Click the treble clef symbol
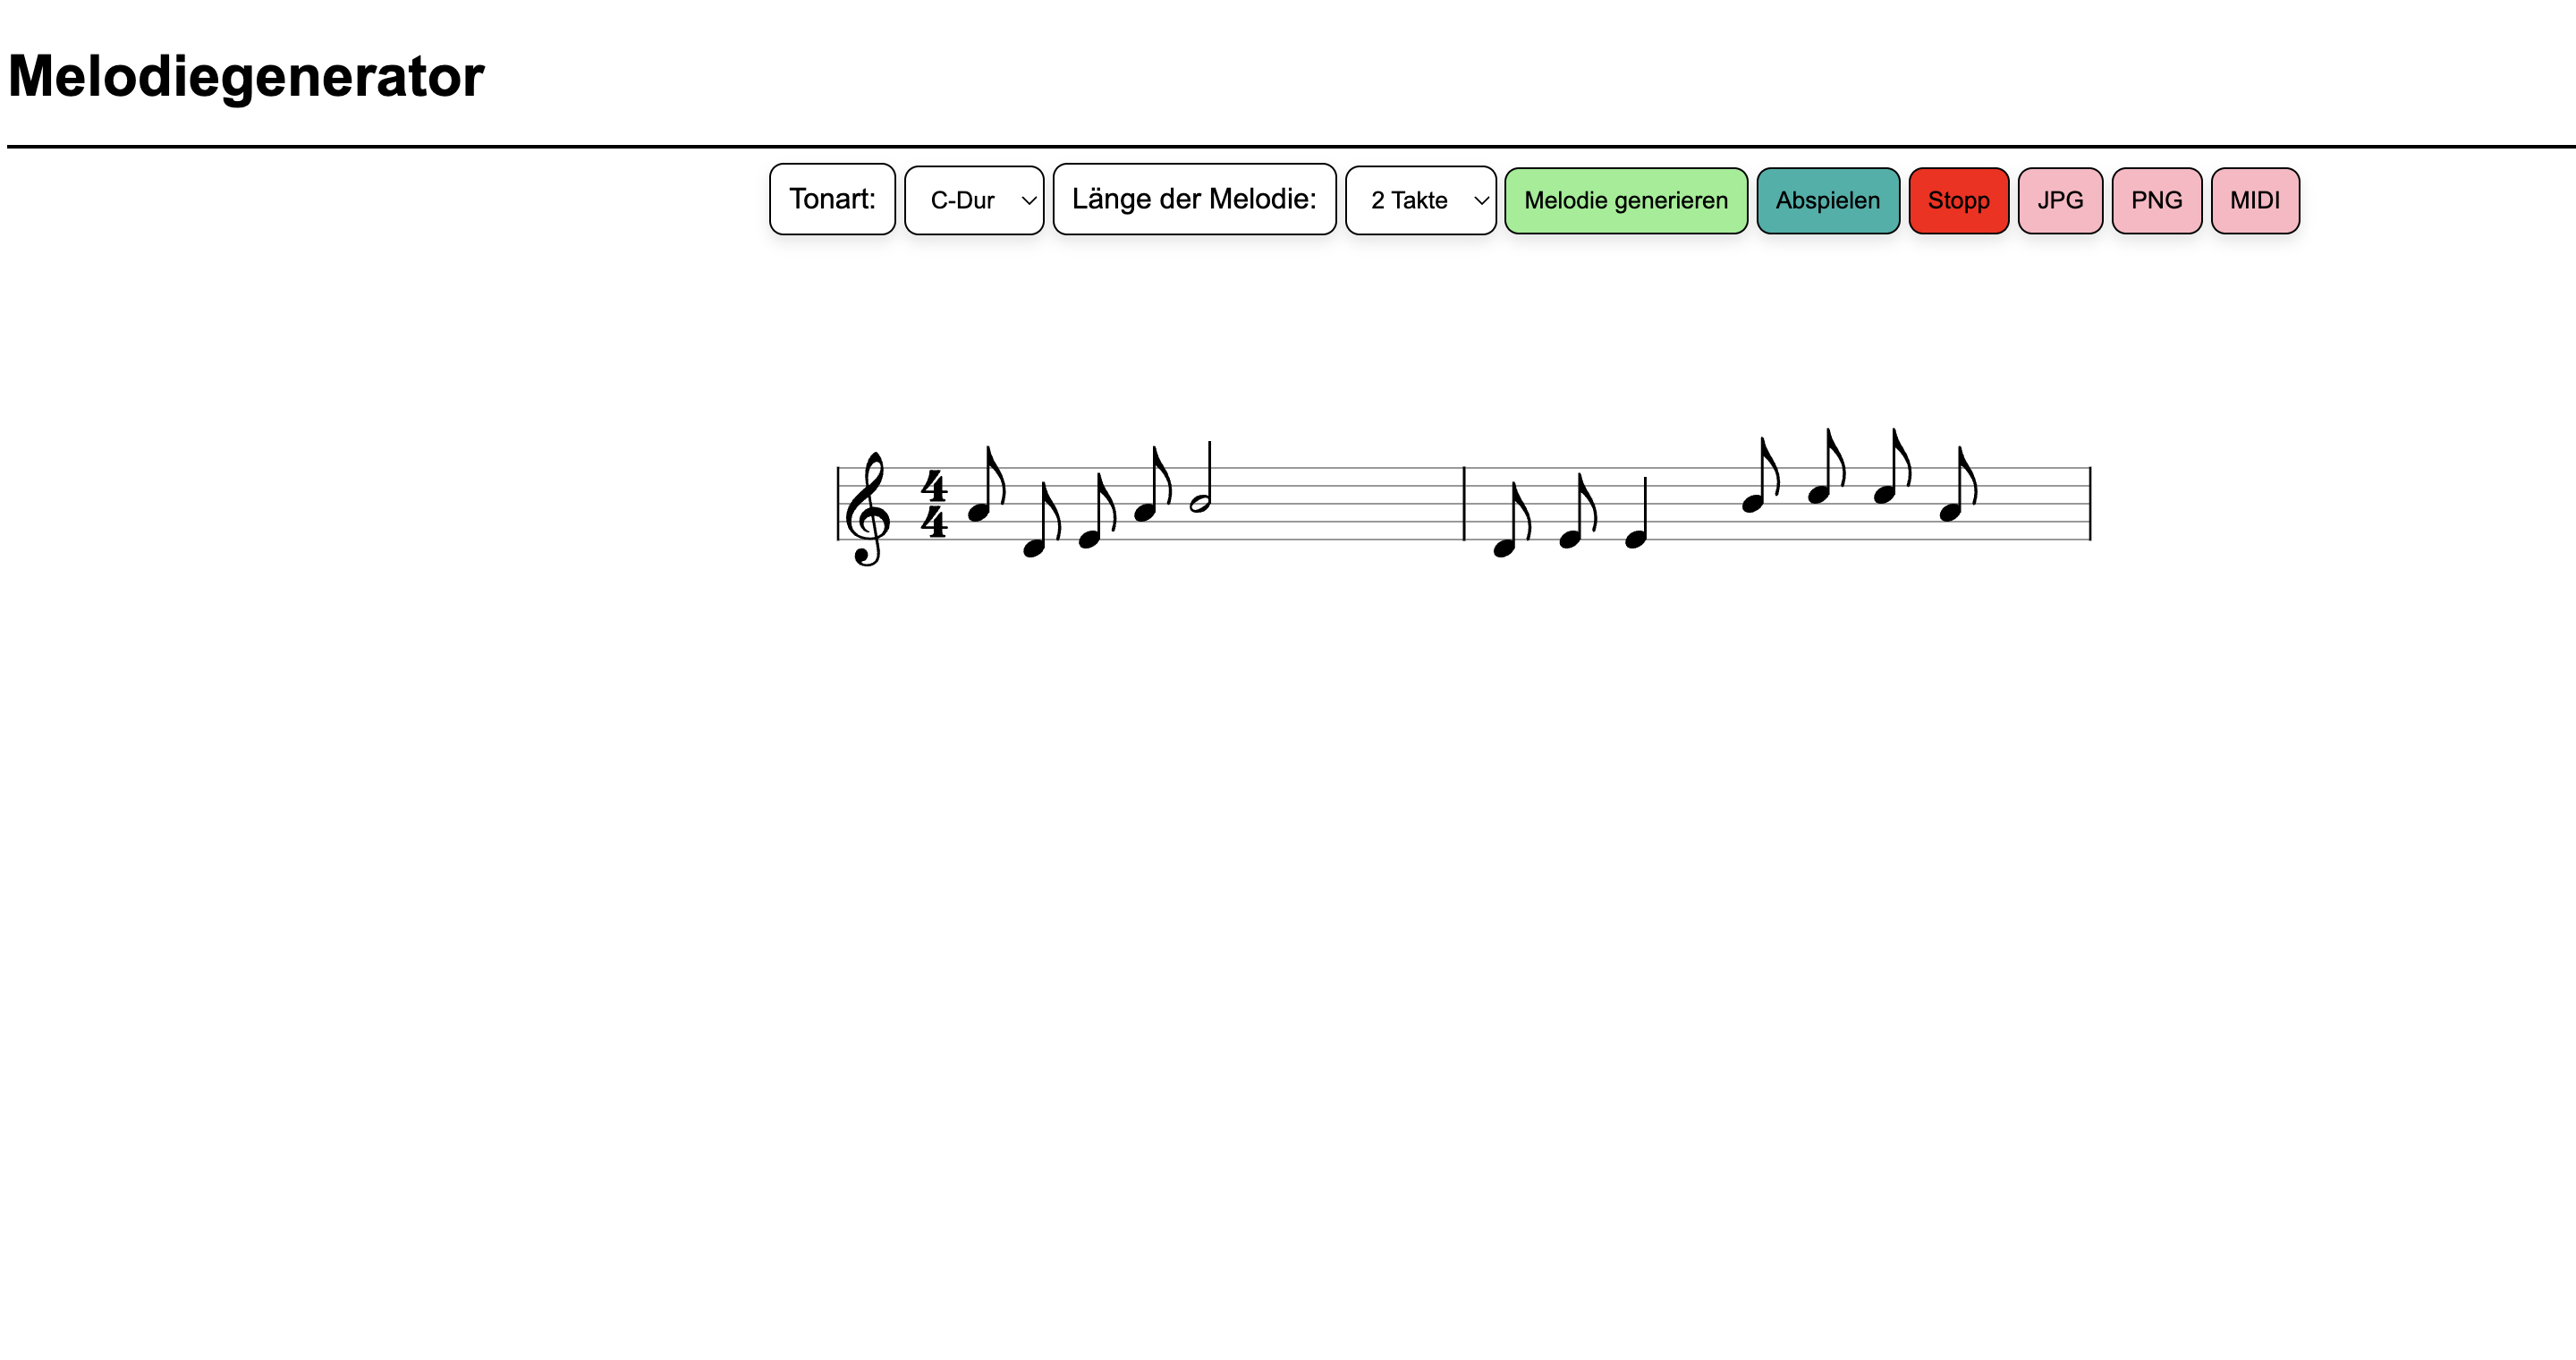2576x1360 pixels. pos(867,508)
